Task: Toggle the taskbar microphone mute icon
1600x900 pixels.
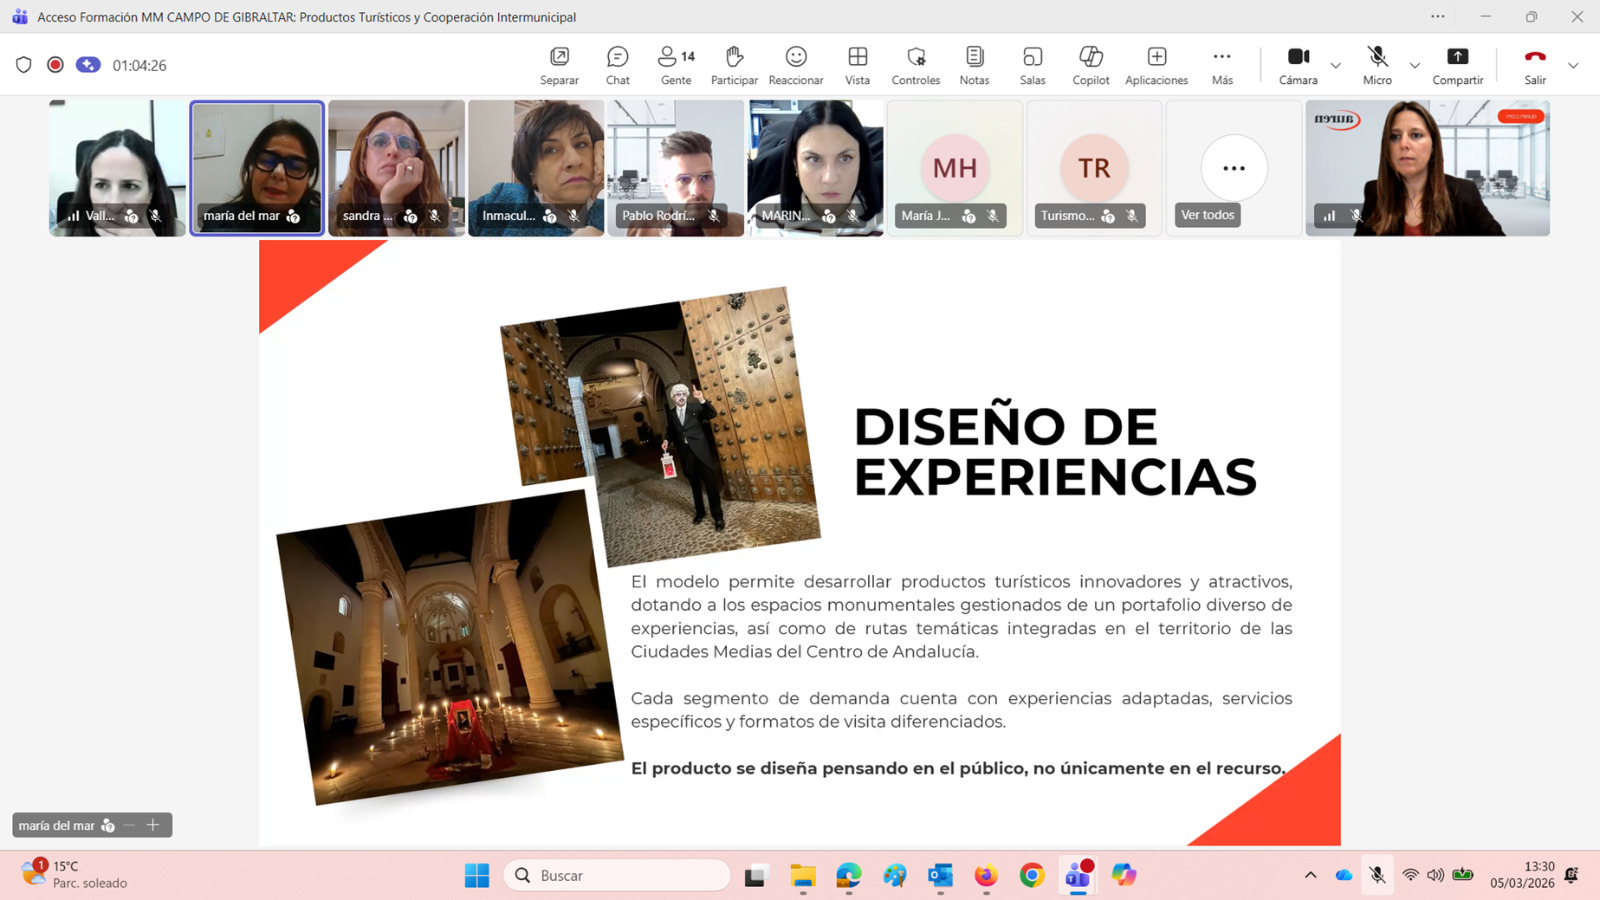Action: 1377,875
